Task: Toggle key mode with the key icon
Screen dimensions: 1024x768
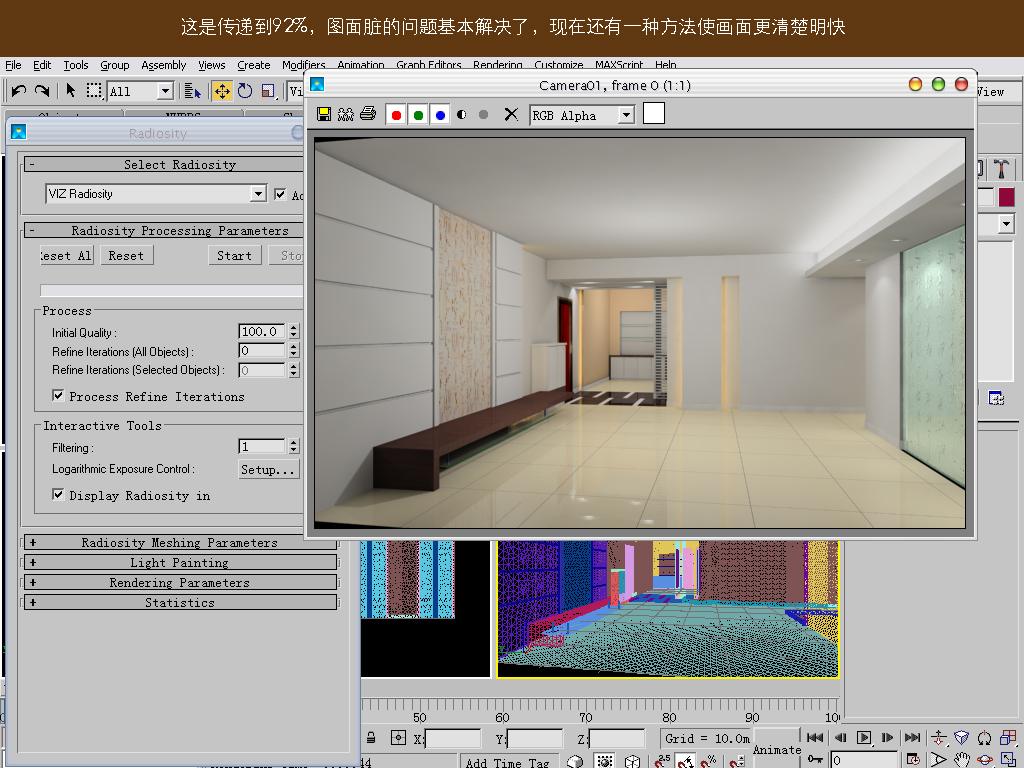Action: [815, 759]
